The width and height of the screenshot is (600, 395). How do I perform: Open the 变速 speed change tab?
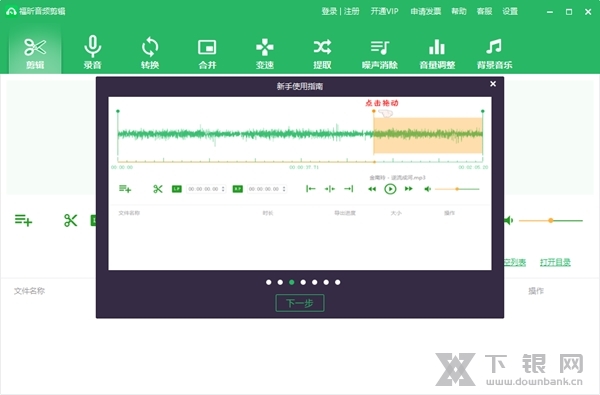click(x=265, y=53)
